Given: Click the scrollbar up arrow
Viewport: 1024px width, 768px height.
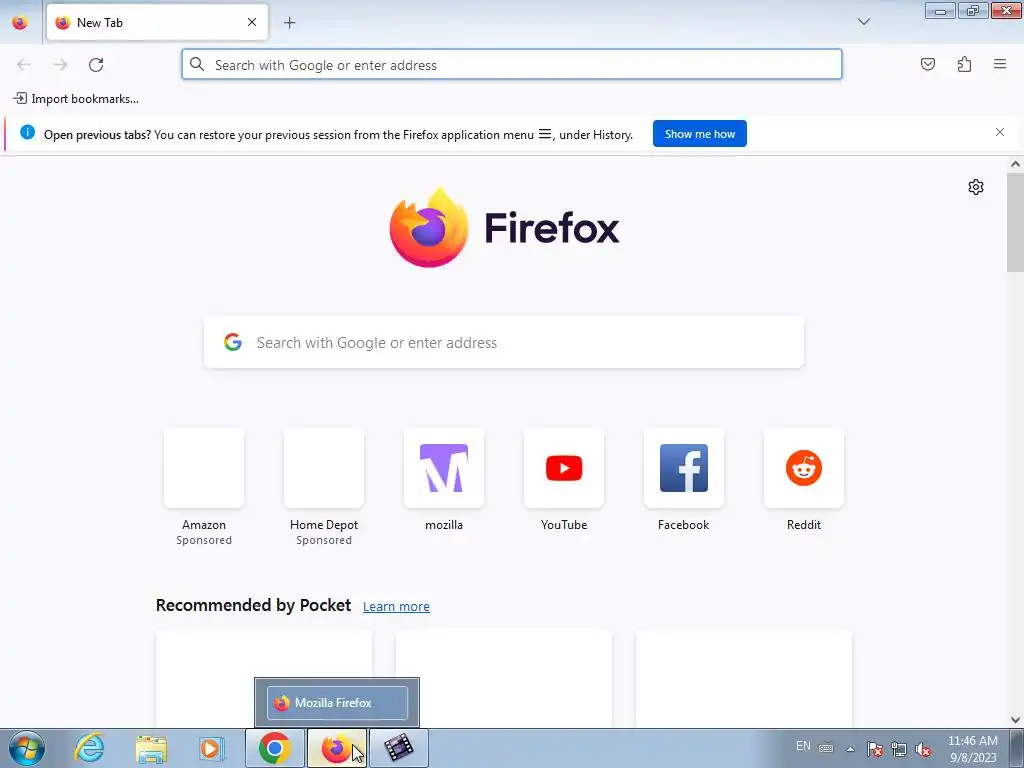Looking at the screenshot, I should click(x=1015, y=164).
